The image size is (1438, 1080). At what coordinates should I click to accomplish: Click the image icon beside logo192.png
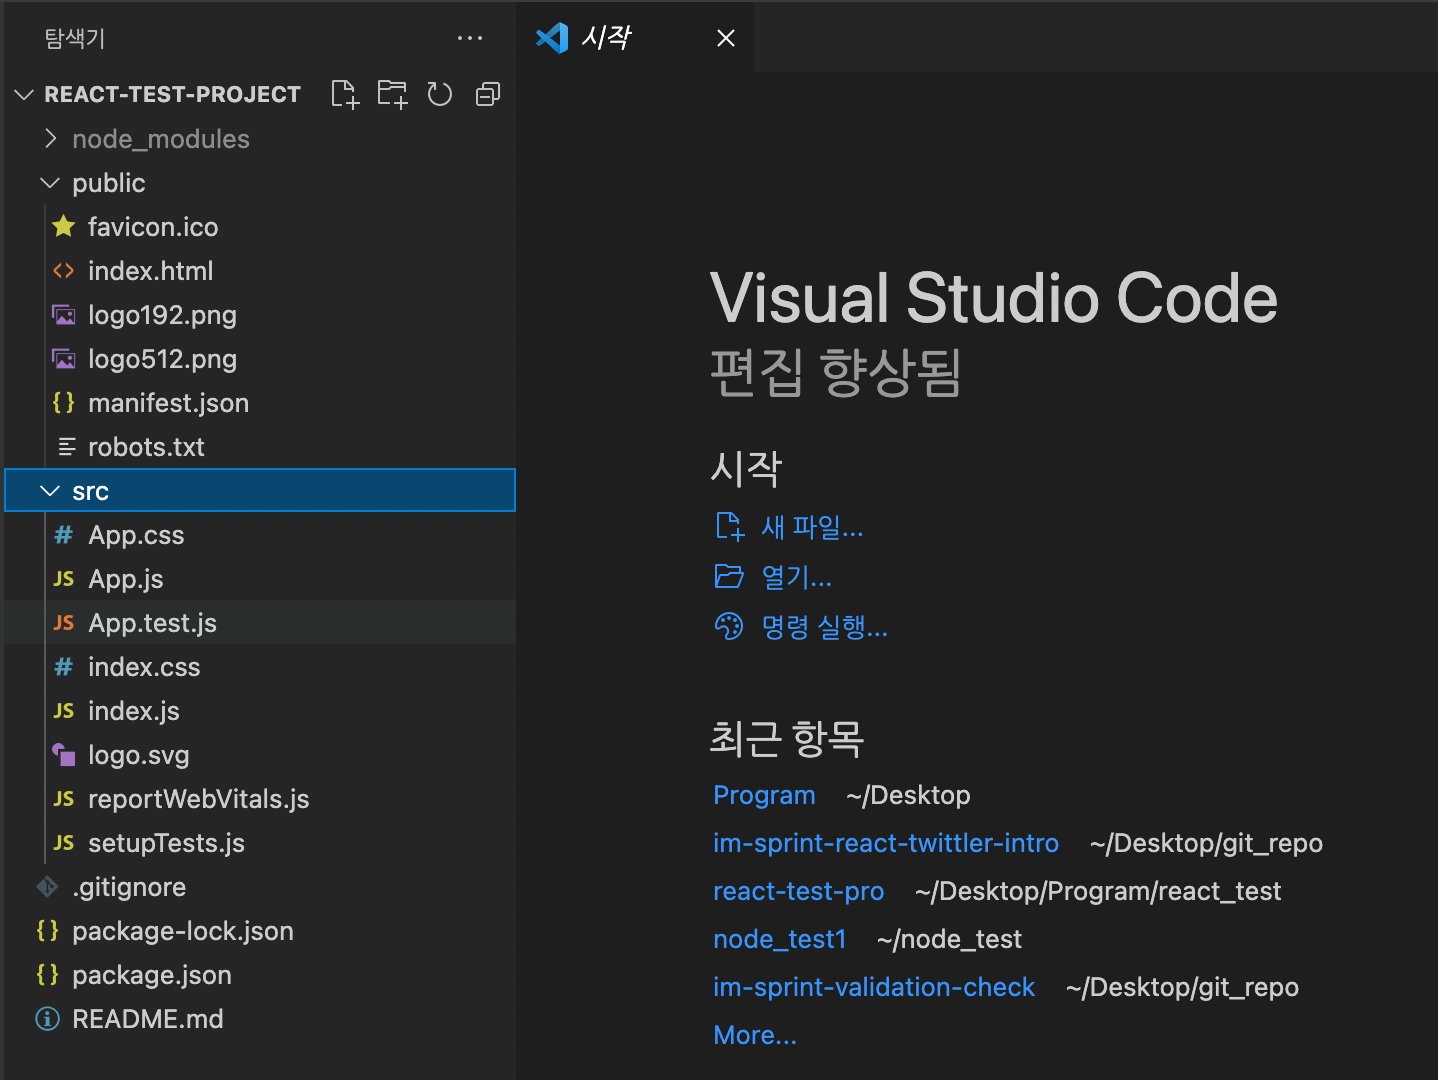[x=64, y=315]
